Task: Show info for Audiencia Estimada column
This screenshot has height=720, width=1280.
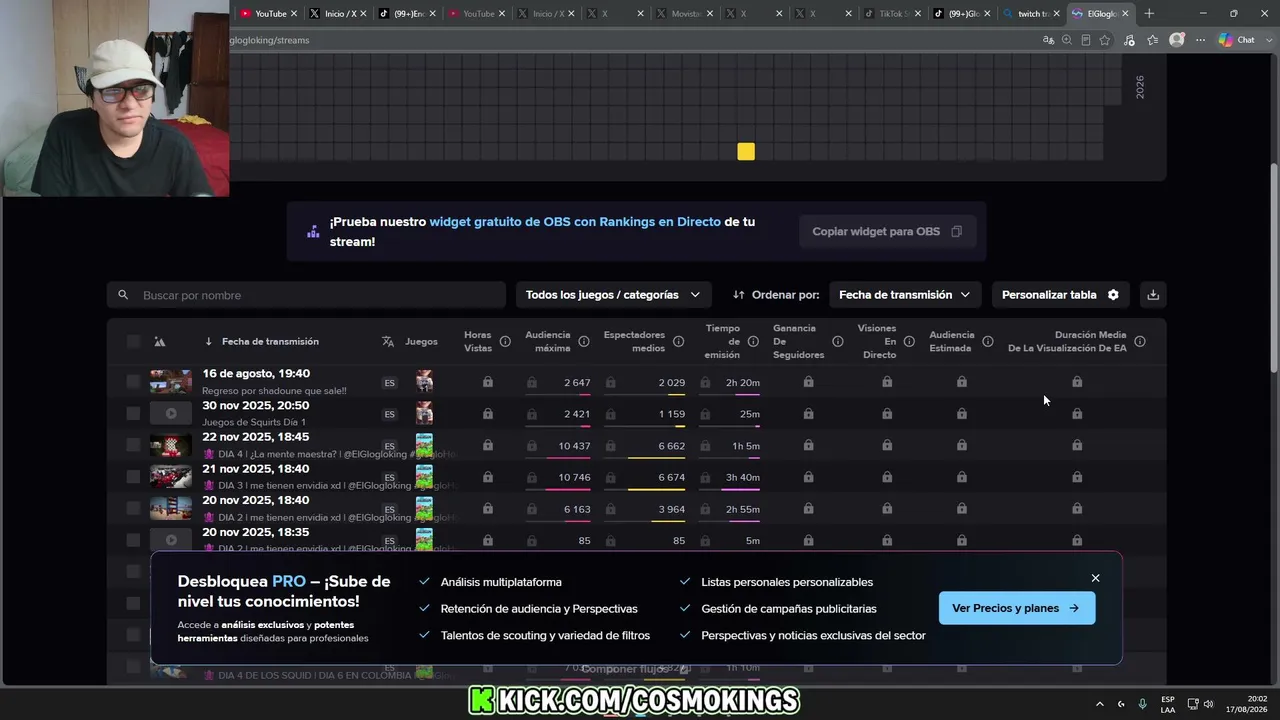Action: [x=987, y=342]
